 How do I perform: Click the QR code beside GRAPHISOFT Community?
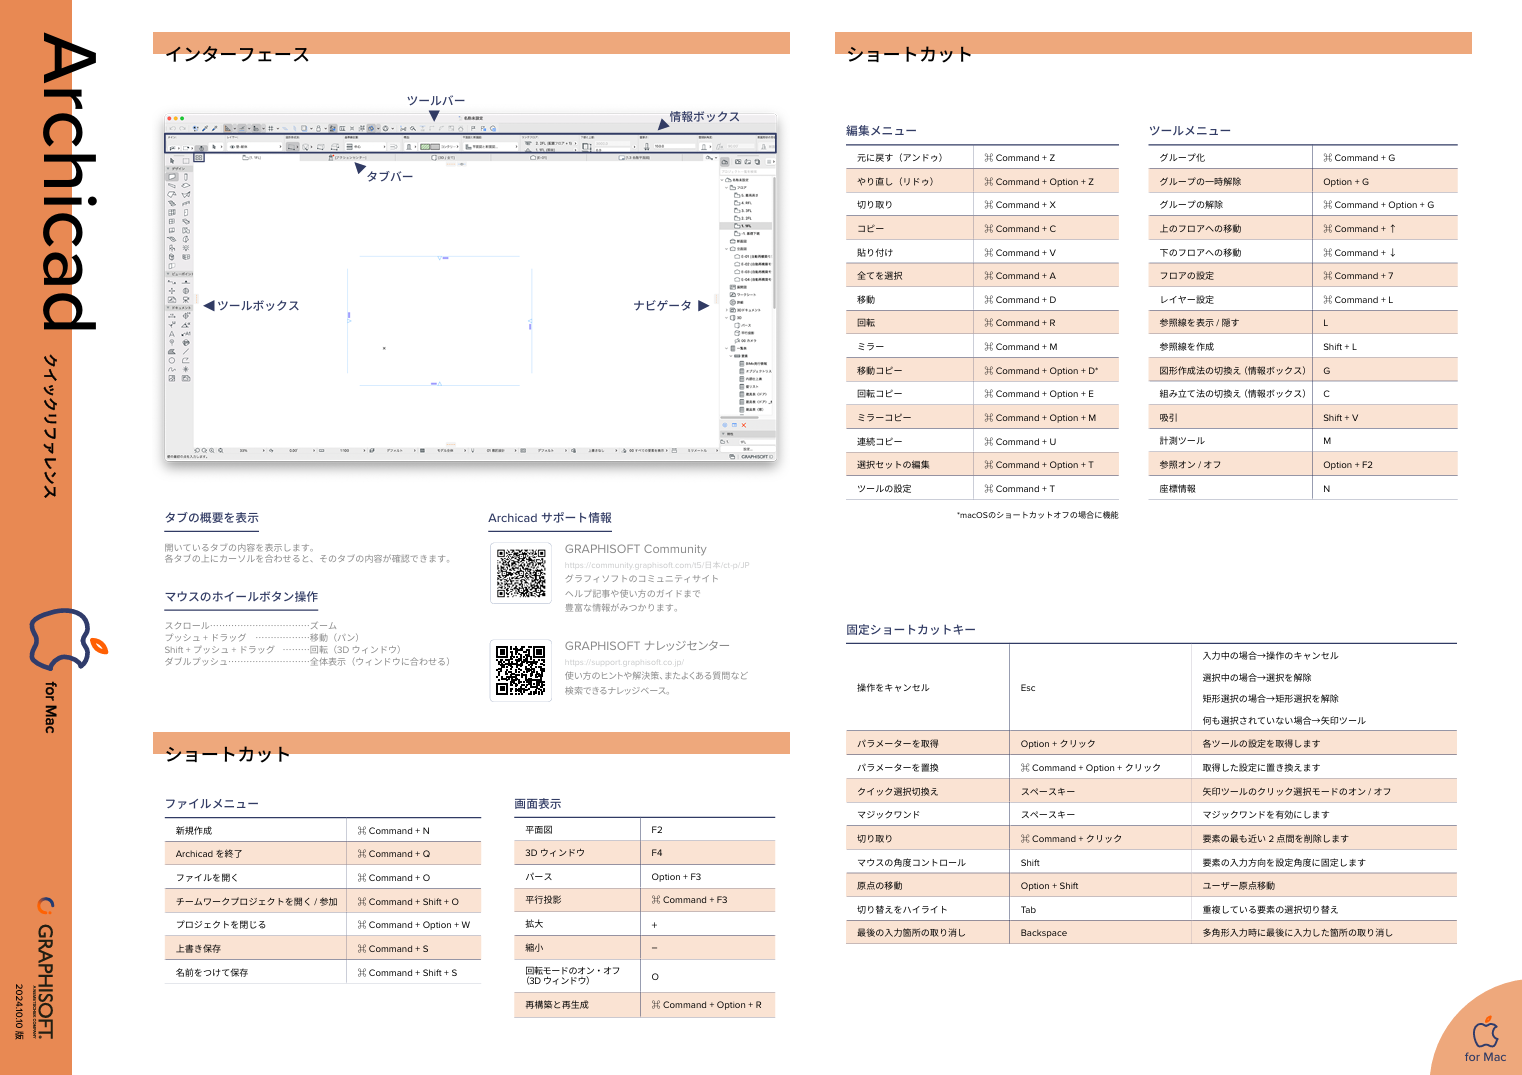coord(521,573)
